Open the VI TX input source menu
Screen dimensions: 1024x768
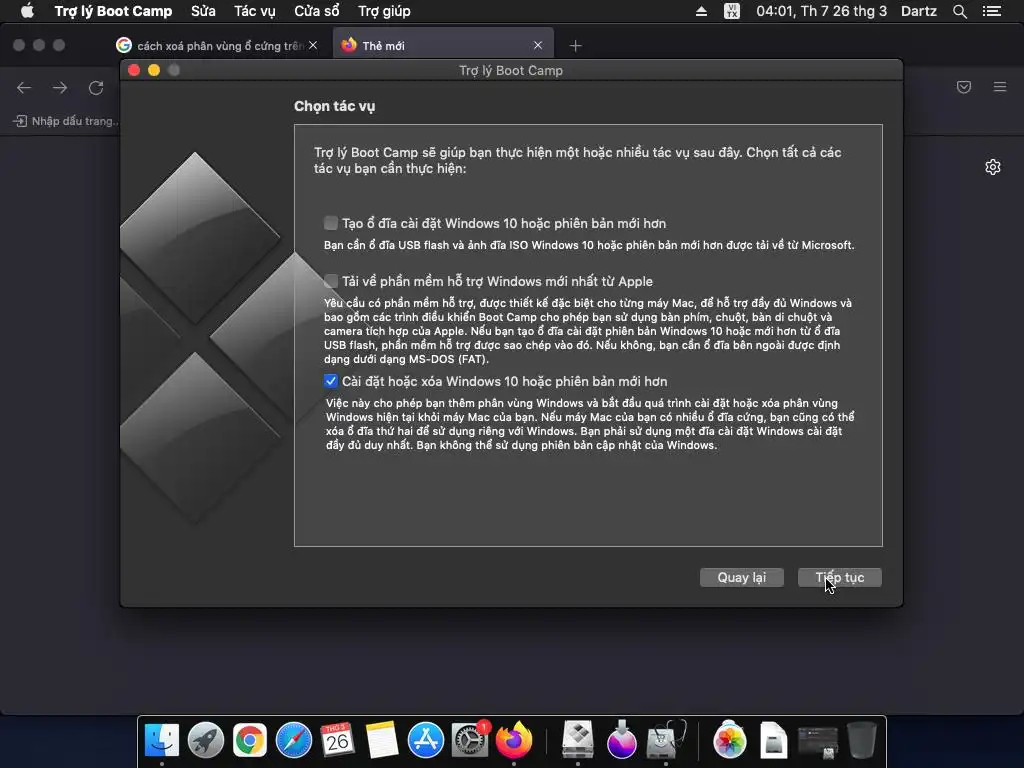tap(732, 11)
